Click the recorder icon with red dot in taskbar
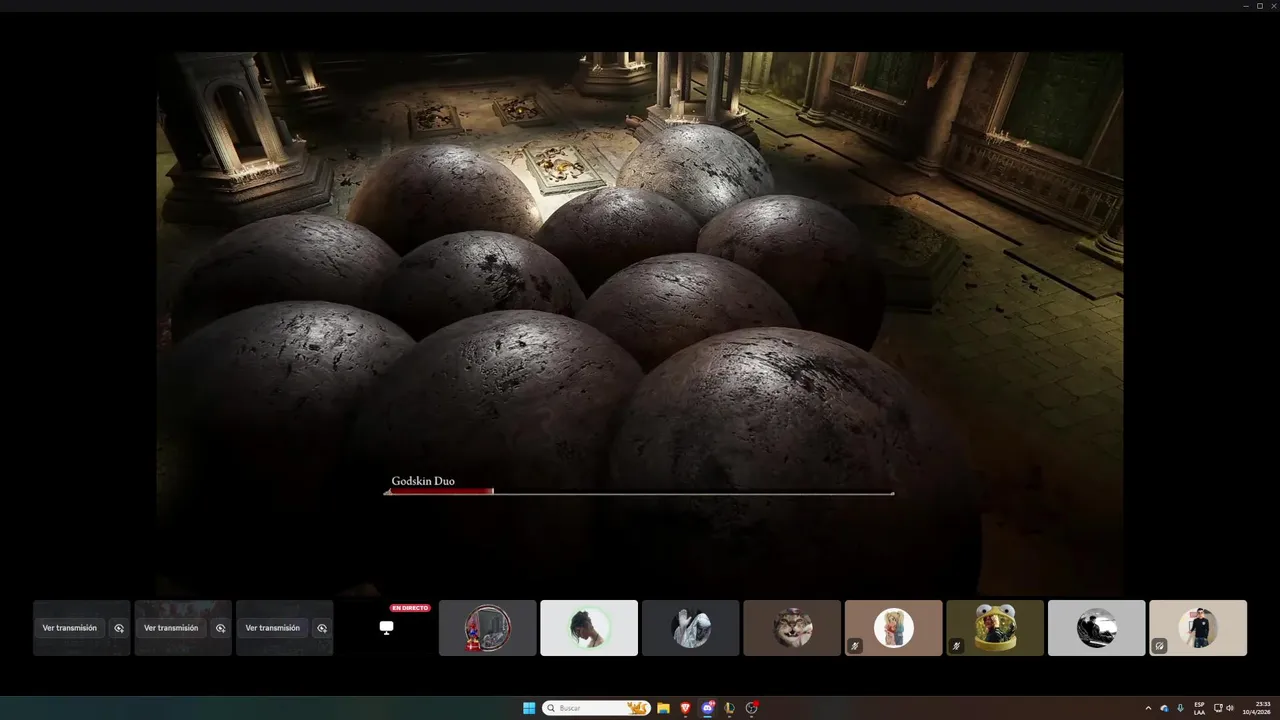 coord(752,708)
